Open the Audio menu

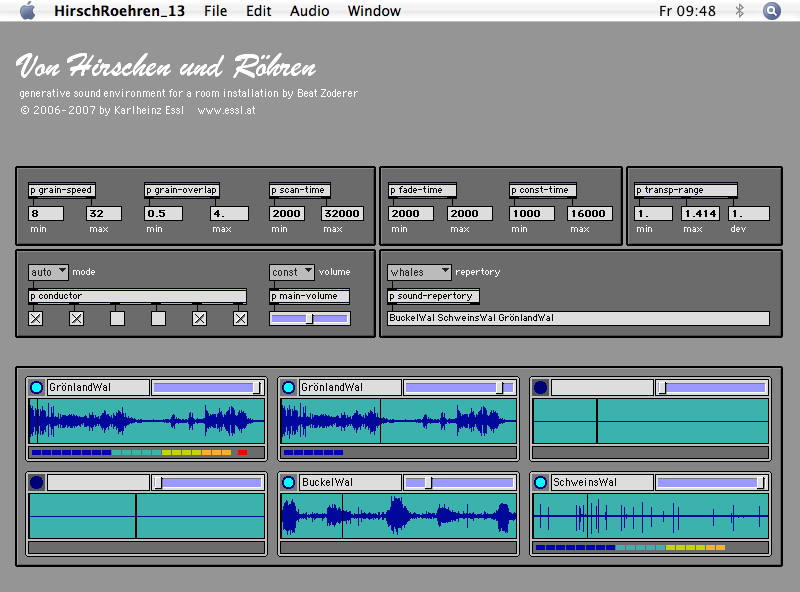pos(309,11)
